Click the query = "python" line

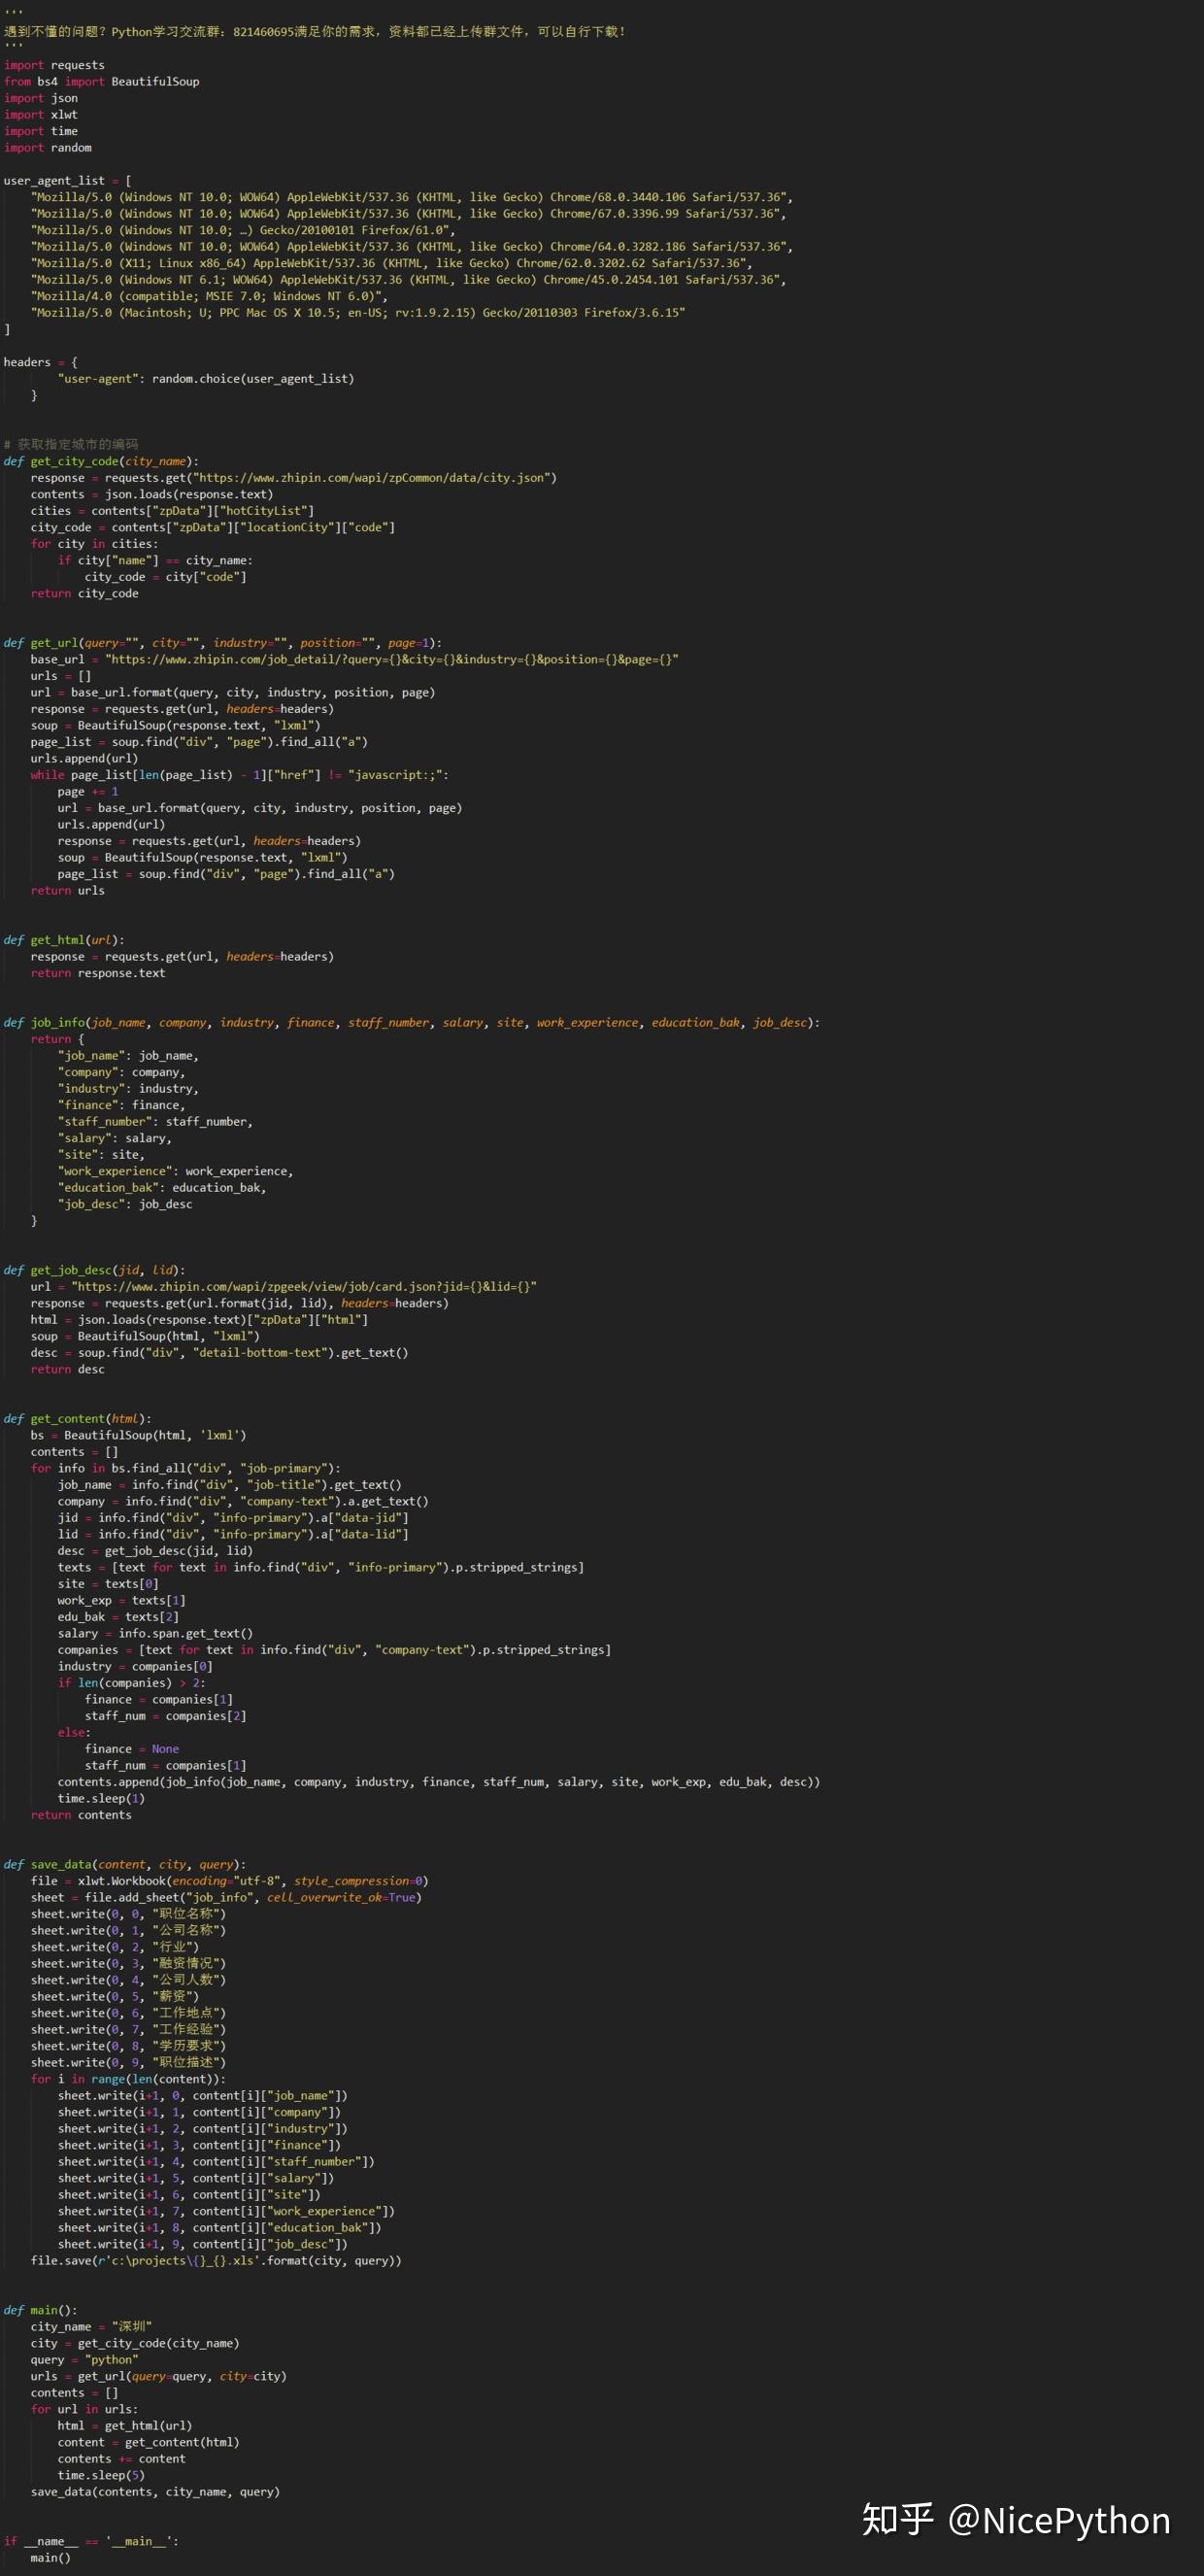[x=84, y=2359]
